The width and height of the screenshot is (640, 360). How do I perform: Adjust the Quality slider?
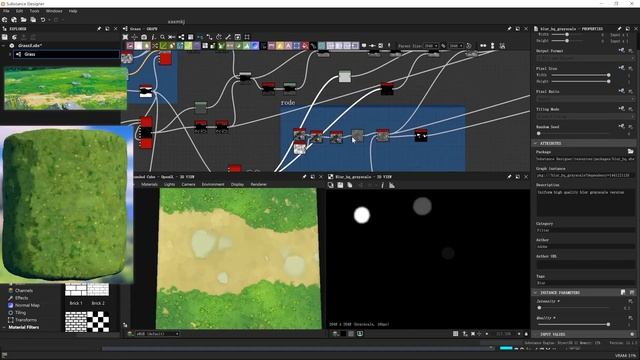573,324
